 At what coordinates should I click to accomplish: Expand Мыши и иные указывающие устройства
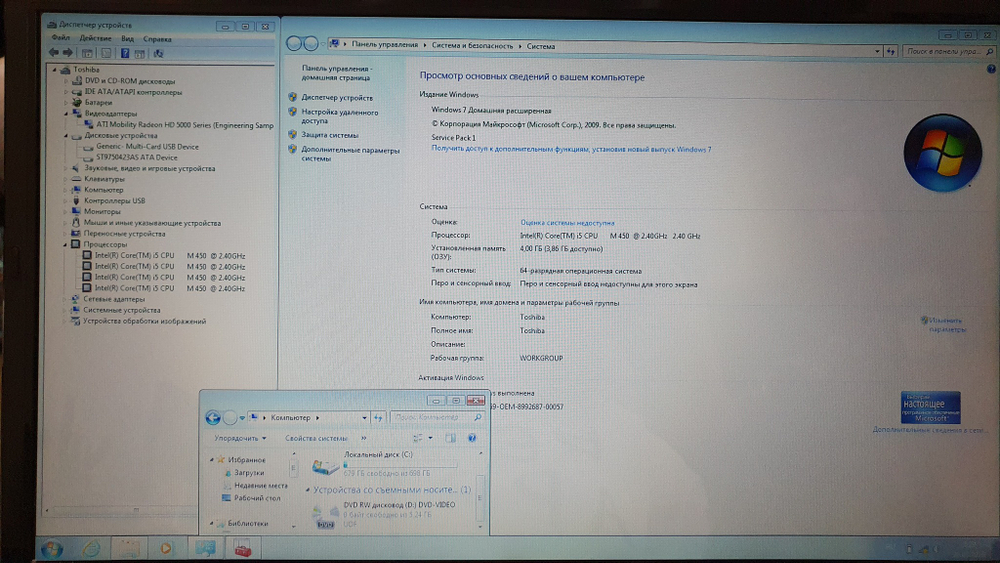[66, 223]
